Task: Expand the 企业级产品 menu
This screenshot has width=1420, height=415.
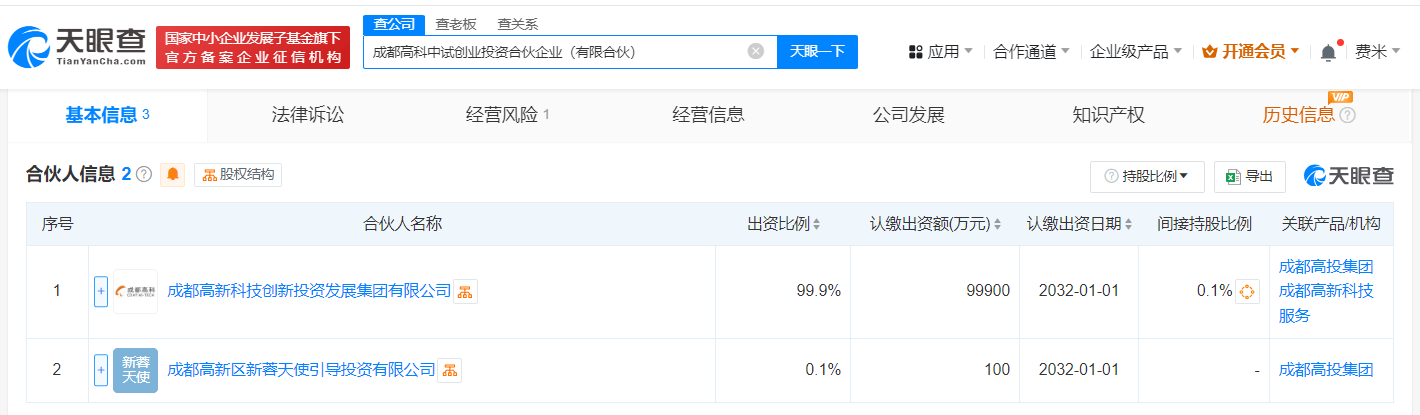Action: click(x=1135, y=52)
